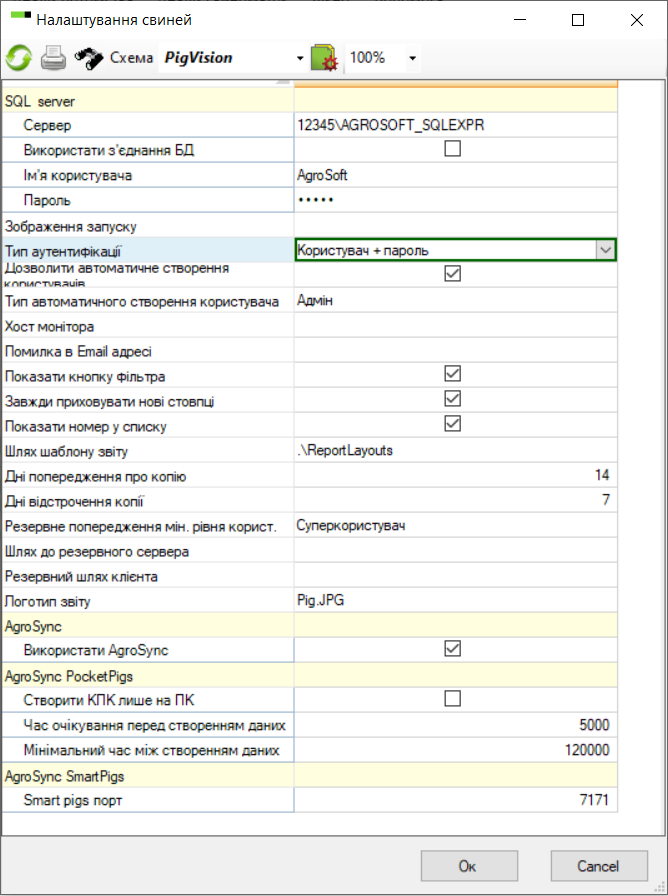This screenshot has height=896, width=668.
Task: Click the copy delay days value 7
Action: coord(455,501)
